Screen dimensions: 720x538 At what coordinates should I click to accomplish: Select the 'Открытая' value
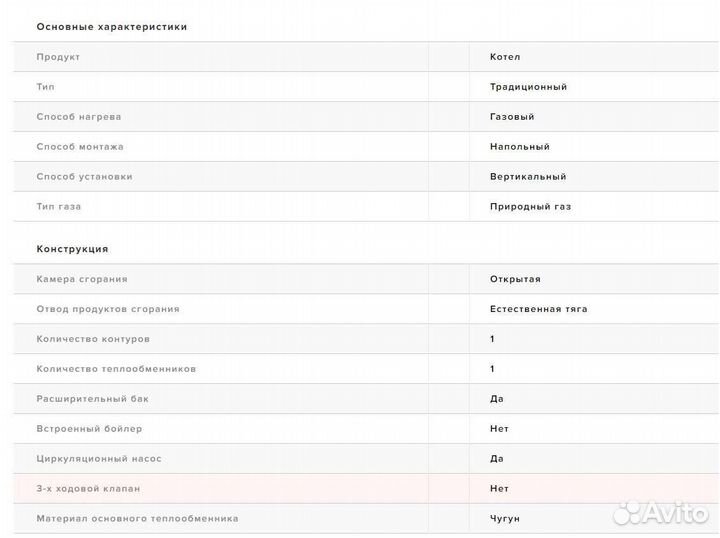[515, 279]
